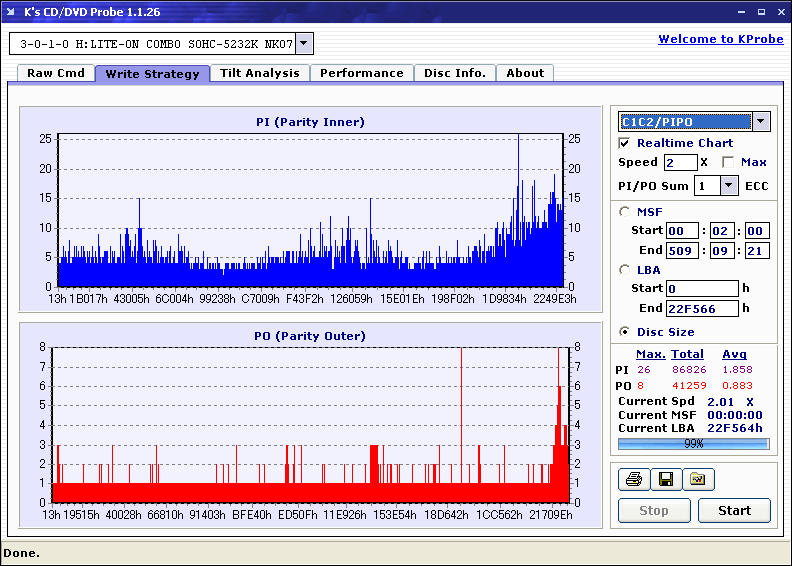Click the LBA End value field
792x566 pixels.
point(703,308)
